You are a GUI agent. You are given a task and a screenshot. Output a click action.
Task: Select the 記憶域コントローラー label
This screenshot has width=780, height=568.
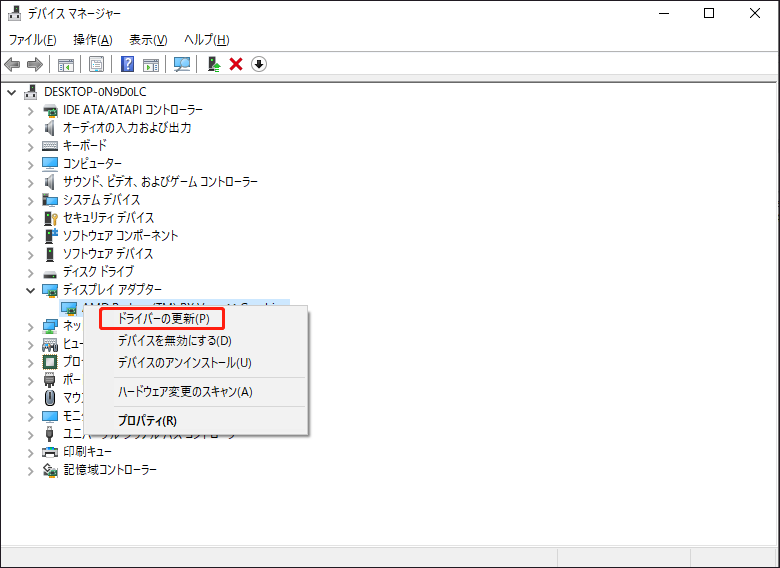tap(110, 470)
